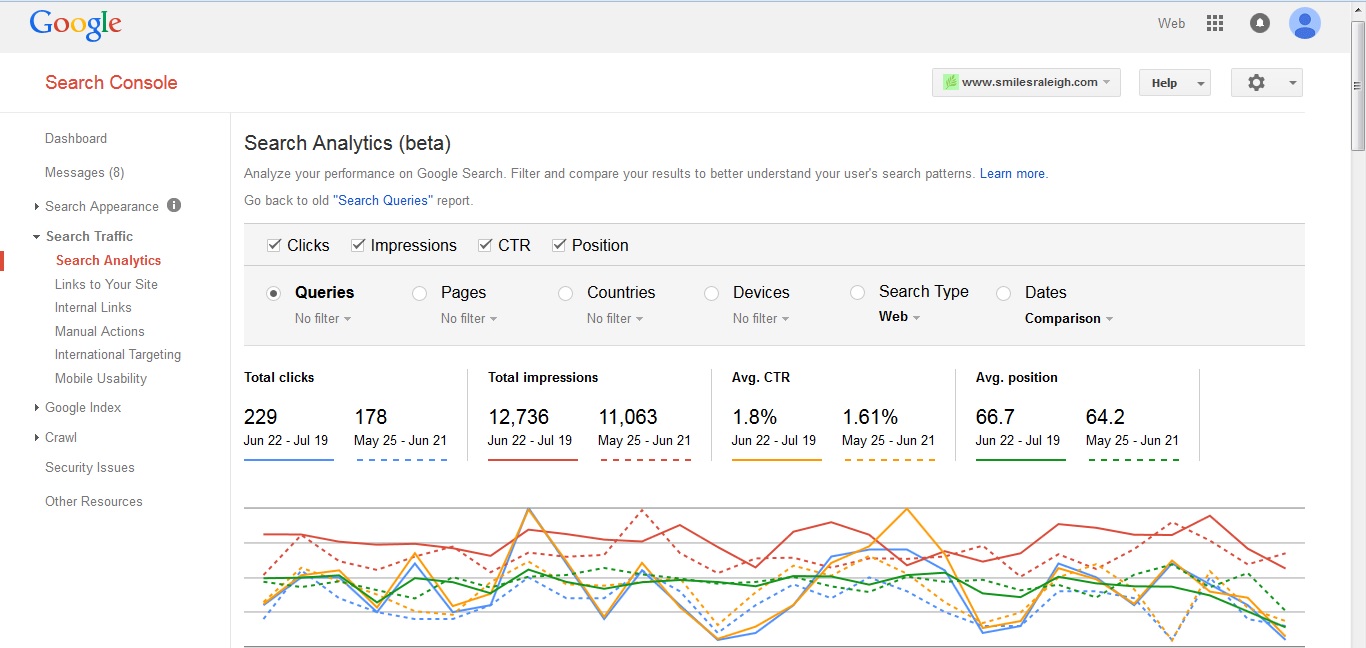This screenshot has width=1366, height=648.
Task: Open Dashboard in the sidebar
Action: [x=76, y=138]
